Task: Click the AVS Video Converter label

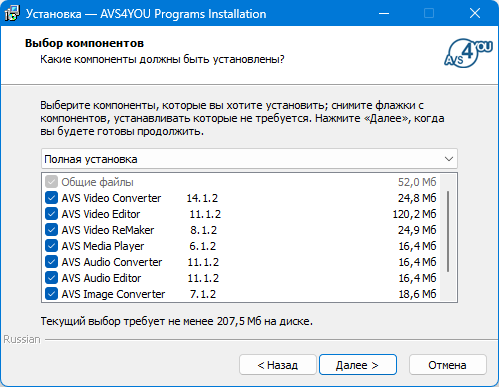Action: pyautogui.click(x=111, y=198)
